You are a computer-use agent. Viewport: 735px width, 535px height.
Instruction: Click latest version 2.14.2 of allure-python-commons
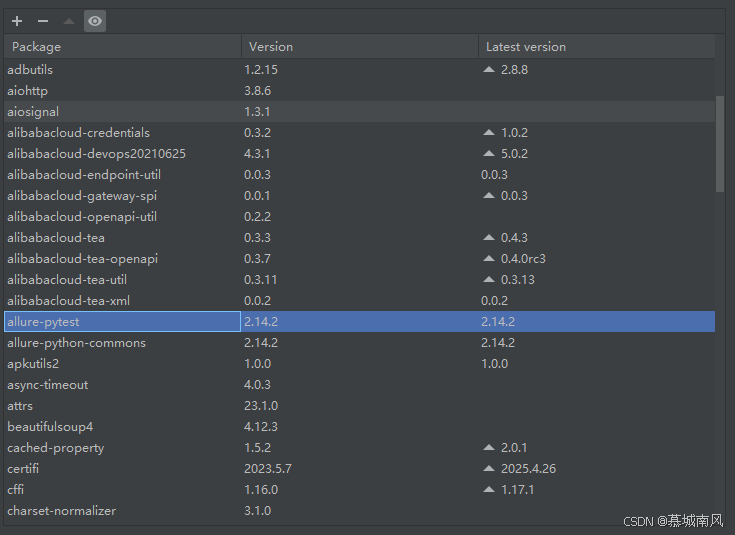click(498, 343)
